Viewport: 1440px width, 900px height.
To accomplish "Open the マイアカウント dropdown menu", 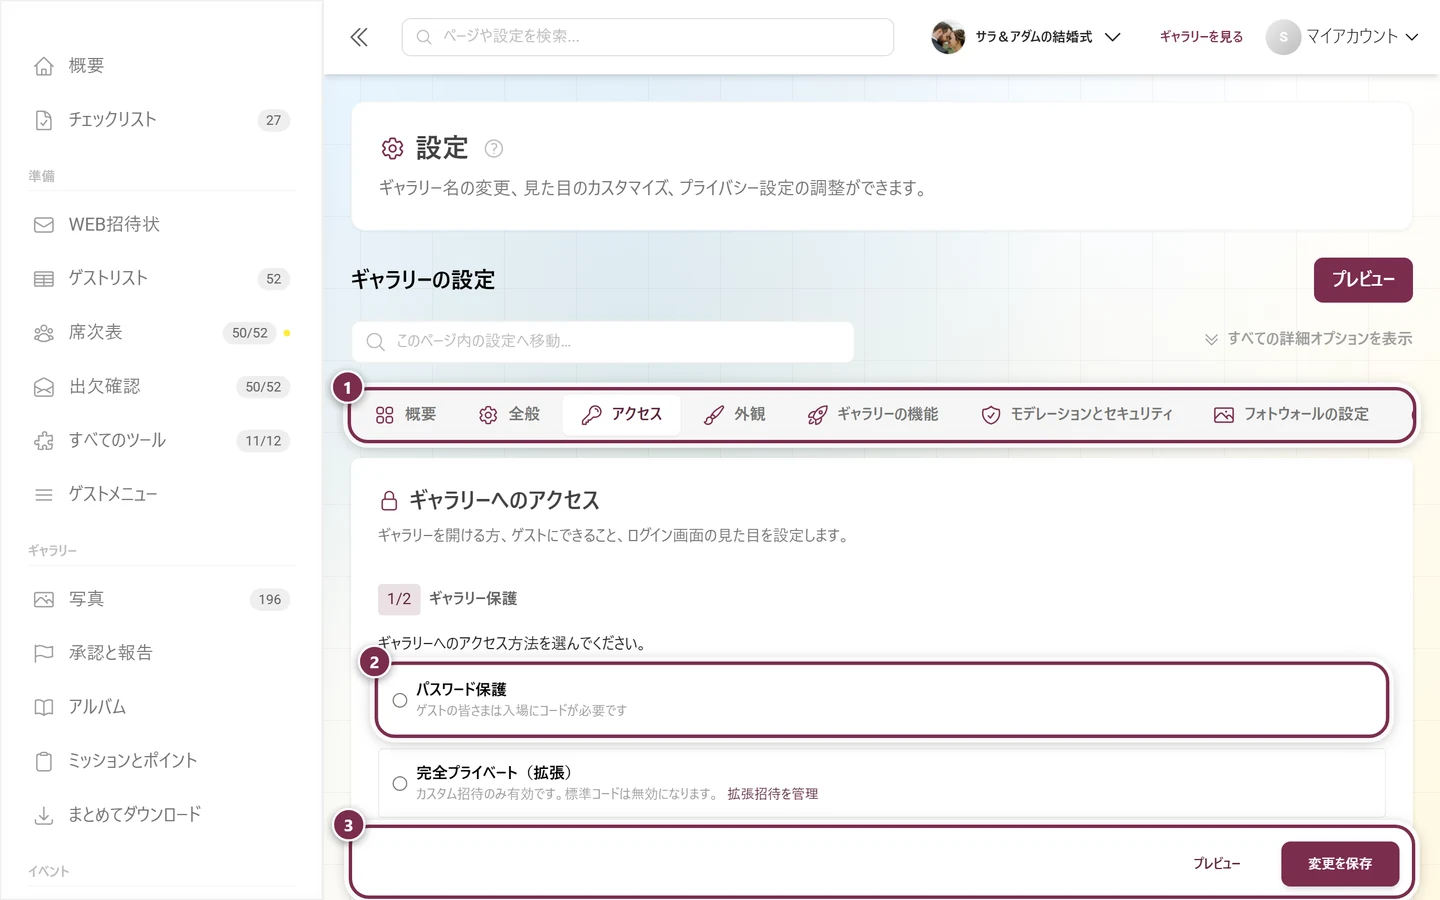I will 1343,37.
